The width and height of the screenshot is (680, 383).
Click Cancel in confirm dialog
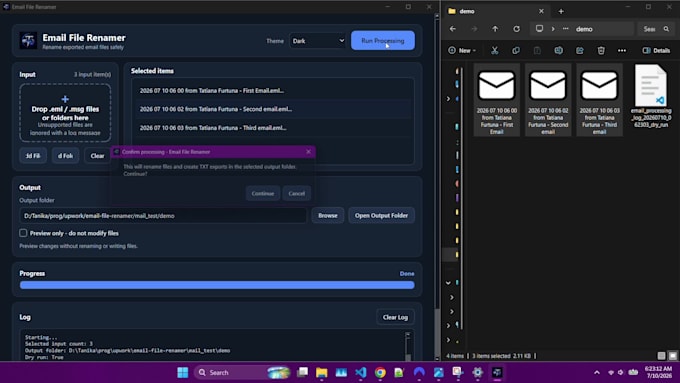(297, 193)
